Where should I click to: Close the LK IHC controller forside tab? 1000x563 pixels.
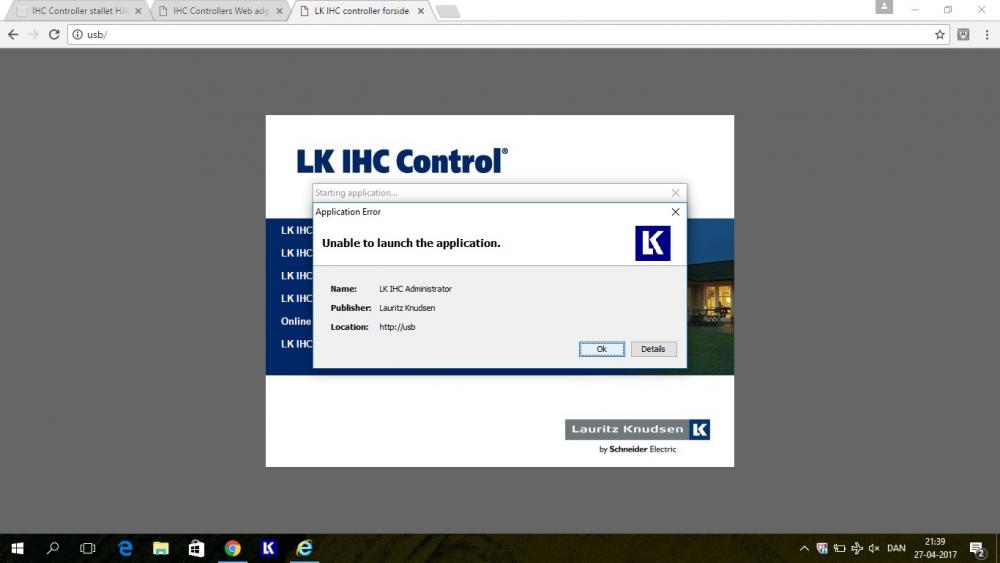[x=421, y=11]
